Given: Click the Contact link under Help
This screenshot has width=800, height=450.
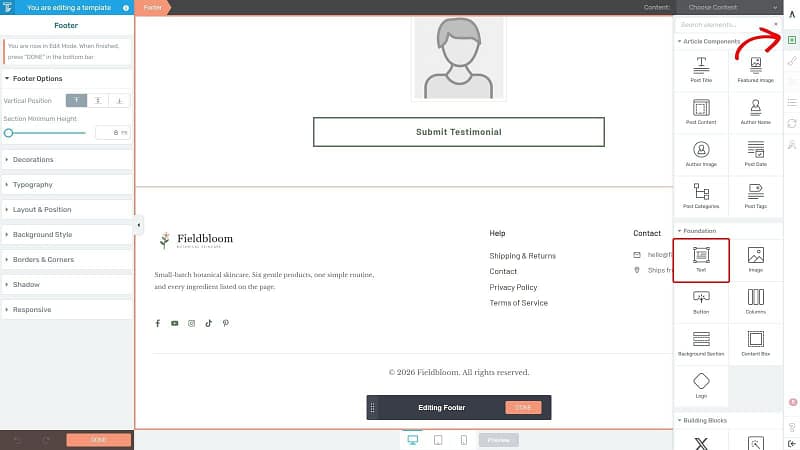Looking at the screenshot, I should pos(503,271).
